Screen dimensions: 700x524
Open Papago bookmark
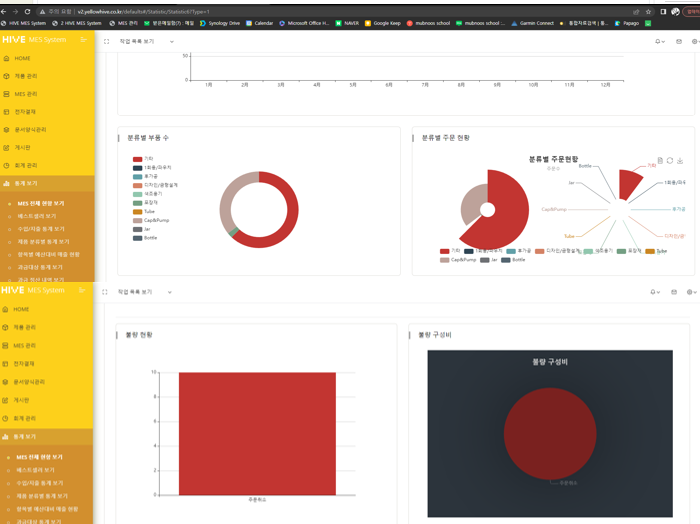point(627,23)
